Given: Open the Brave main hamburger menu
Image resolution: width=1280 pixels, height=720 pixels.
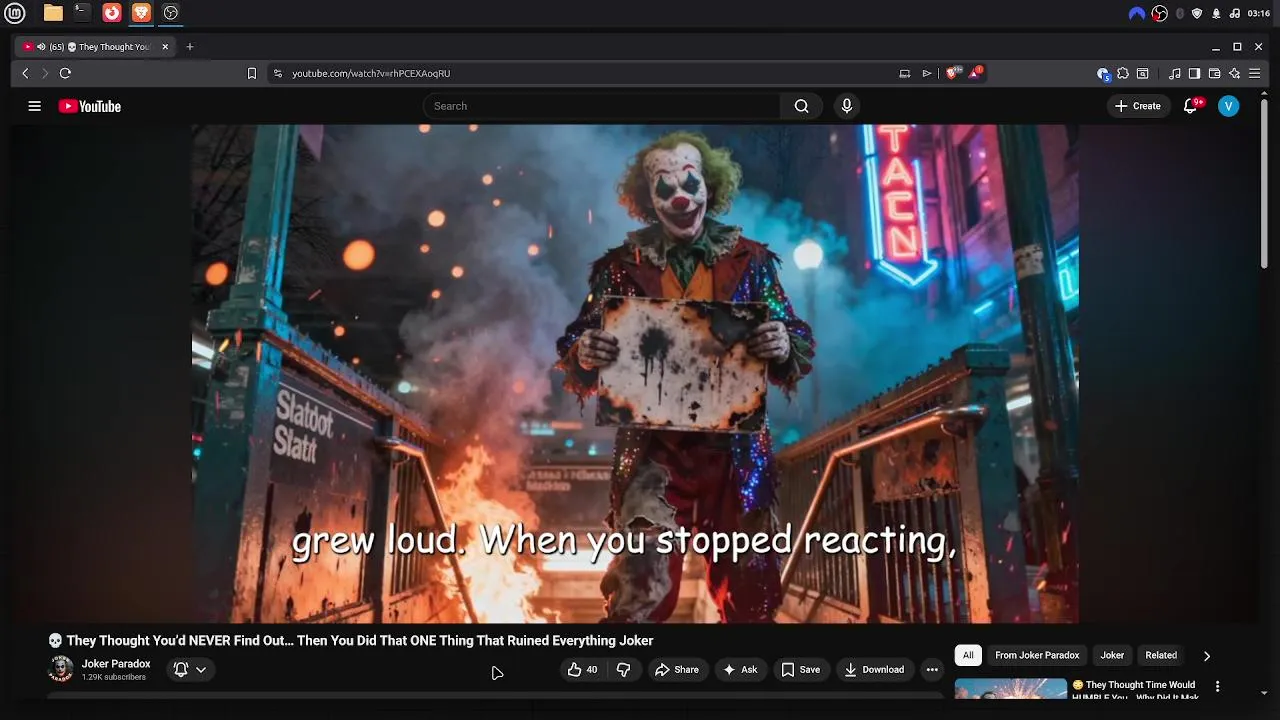Looking at the screenshot, I should [1255, 73].
